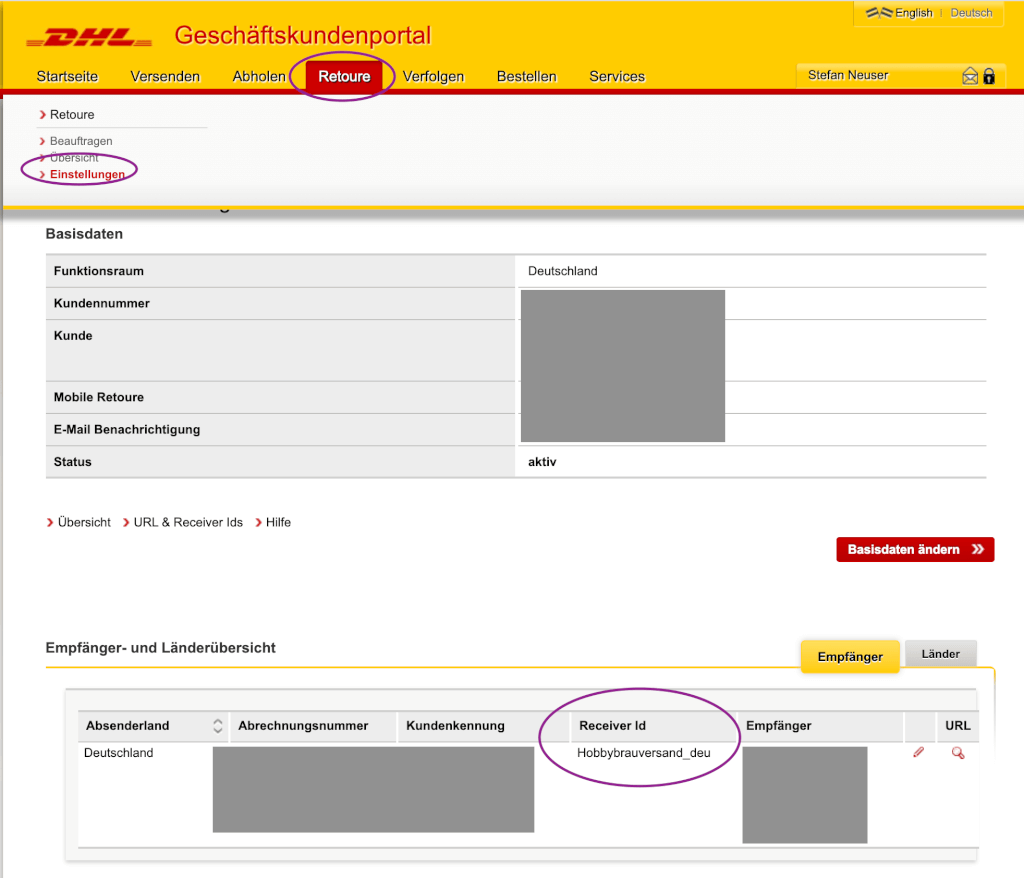The width and height of the screenshot is (1024, 878).
Task: Select the Retoure menu tab
Action: [344, 76]
